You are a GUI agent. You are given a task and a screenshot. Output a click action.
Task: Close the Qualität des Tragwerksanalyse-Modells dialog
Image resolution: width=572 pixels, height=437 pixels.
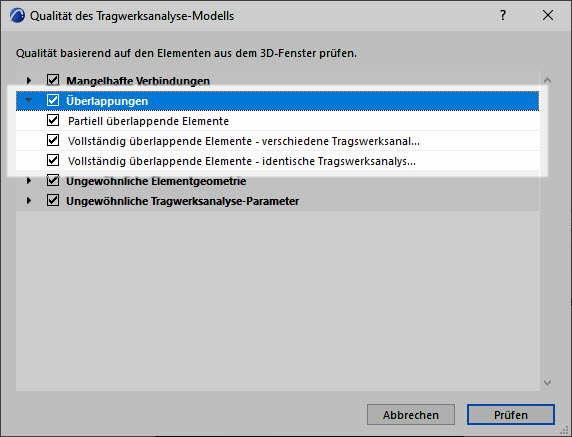[x=548, y=15]
